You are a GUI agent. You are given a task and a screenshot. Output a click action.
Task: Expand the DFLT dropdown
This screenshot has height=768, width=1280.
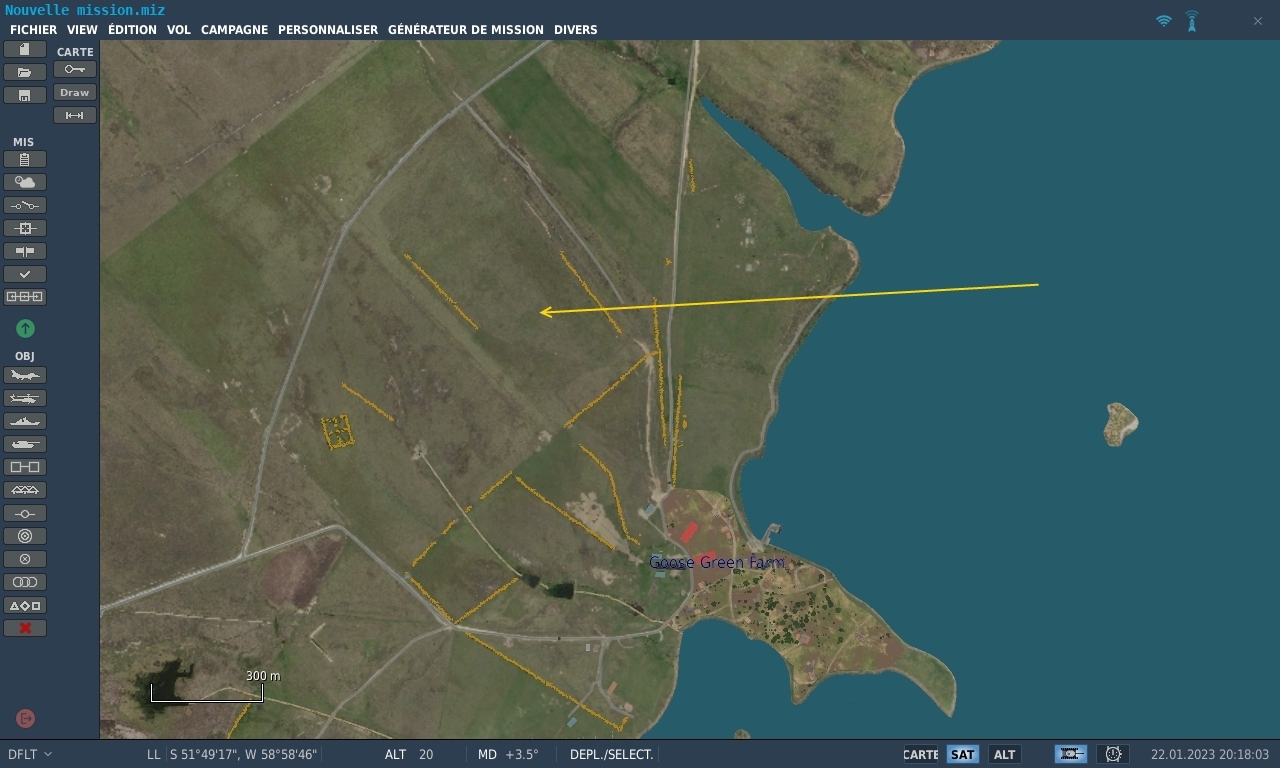coord(30,754)
